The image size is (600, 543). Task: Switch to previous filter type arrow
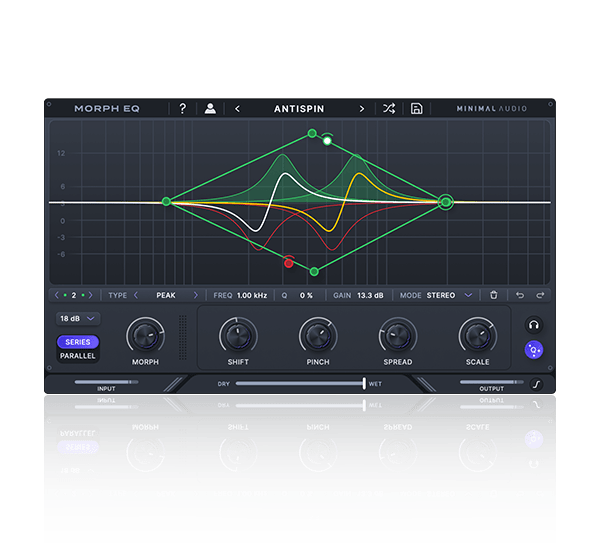(x=136, y=295)
